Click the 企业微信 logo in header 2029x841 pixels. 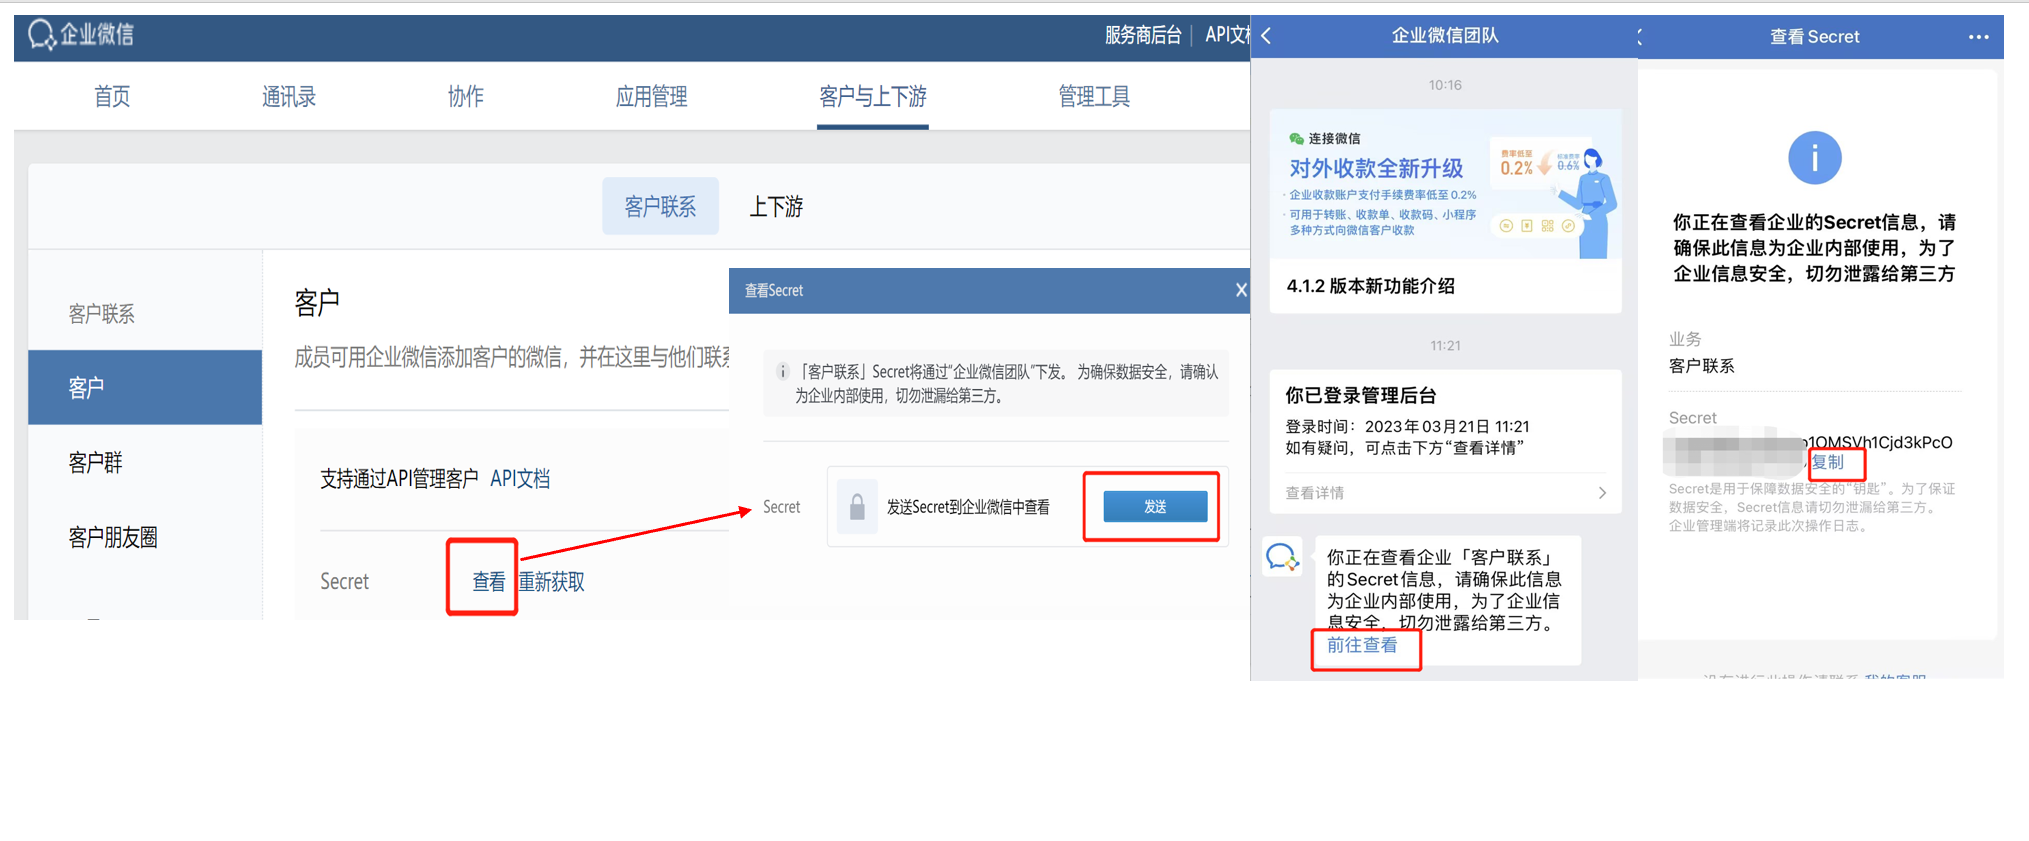81,35
